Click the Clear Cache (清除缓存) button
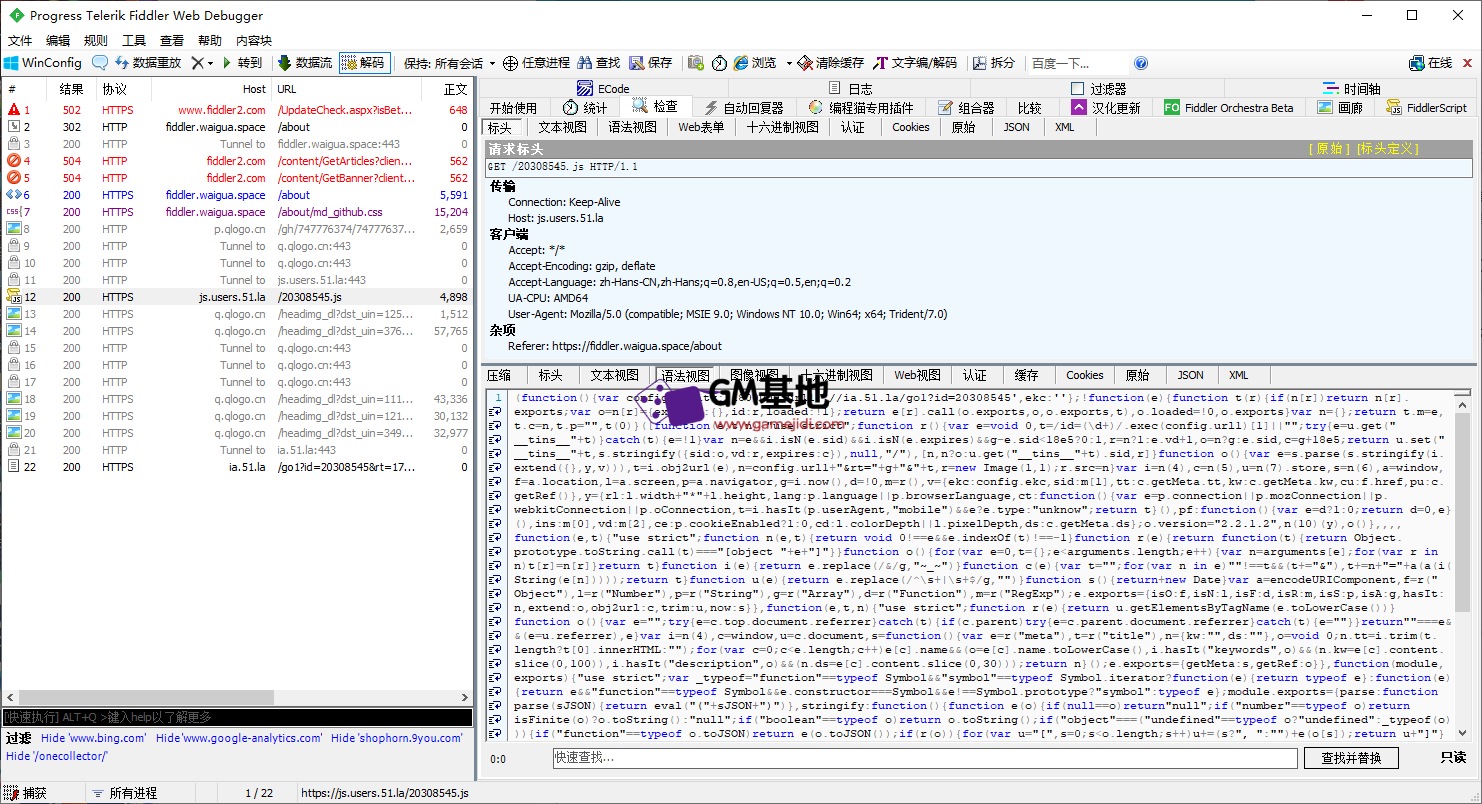Viewport: 1482px width, 804px height. tap(830, 62)
